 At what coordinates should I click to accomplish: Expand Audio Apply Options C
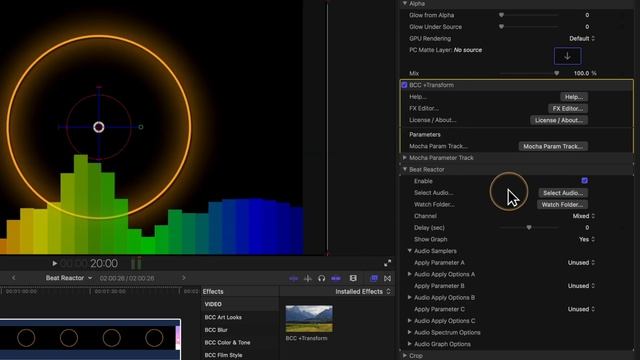point(410,321)
